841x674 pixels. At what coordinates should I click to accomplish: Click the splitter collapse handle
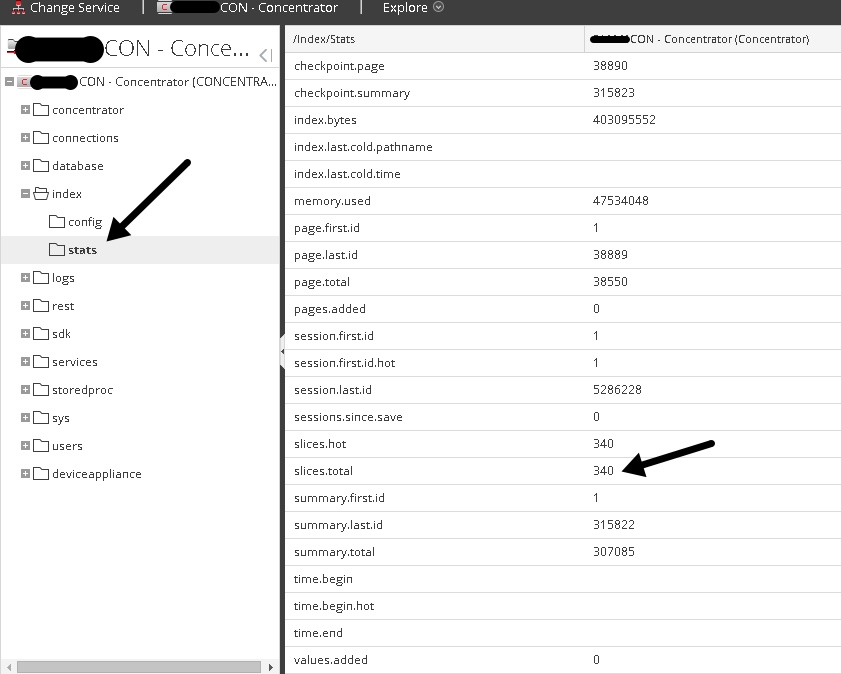282,351
